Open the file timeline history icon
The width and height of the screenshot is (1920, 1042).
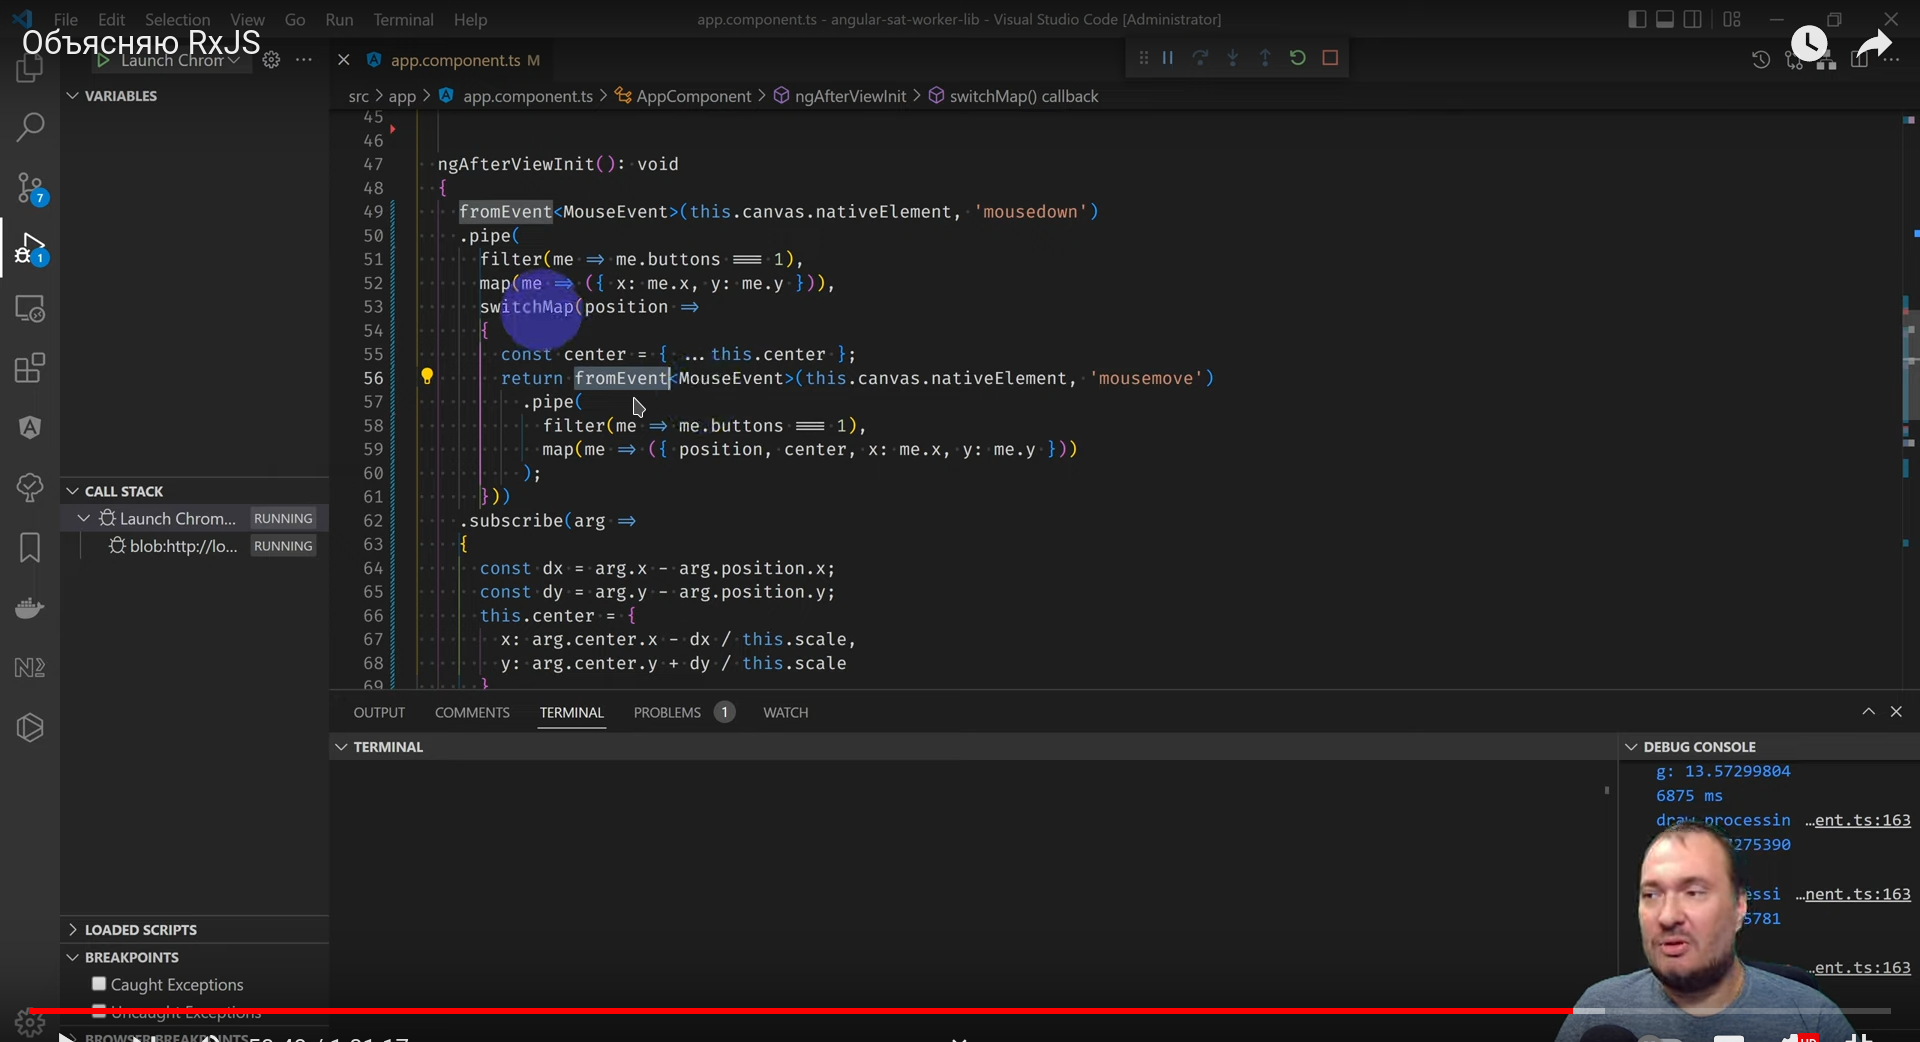[1761, 60]
